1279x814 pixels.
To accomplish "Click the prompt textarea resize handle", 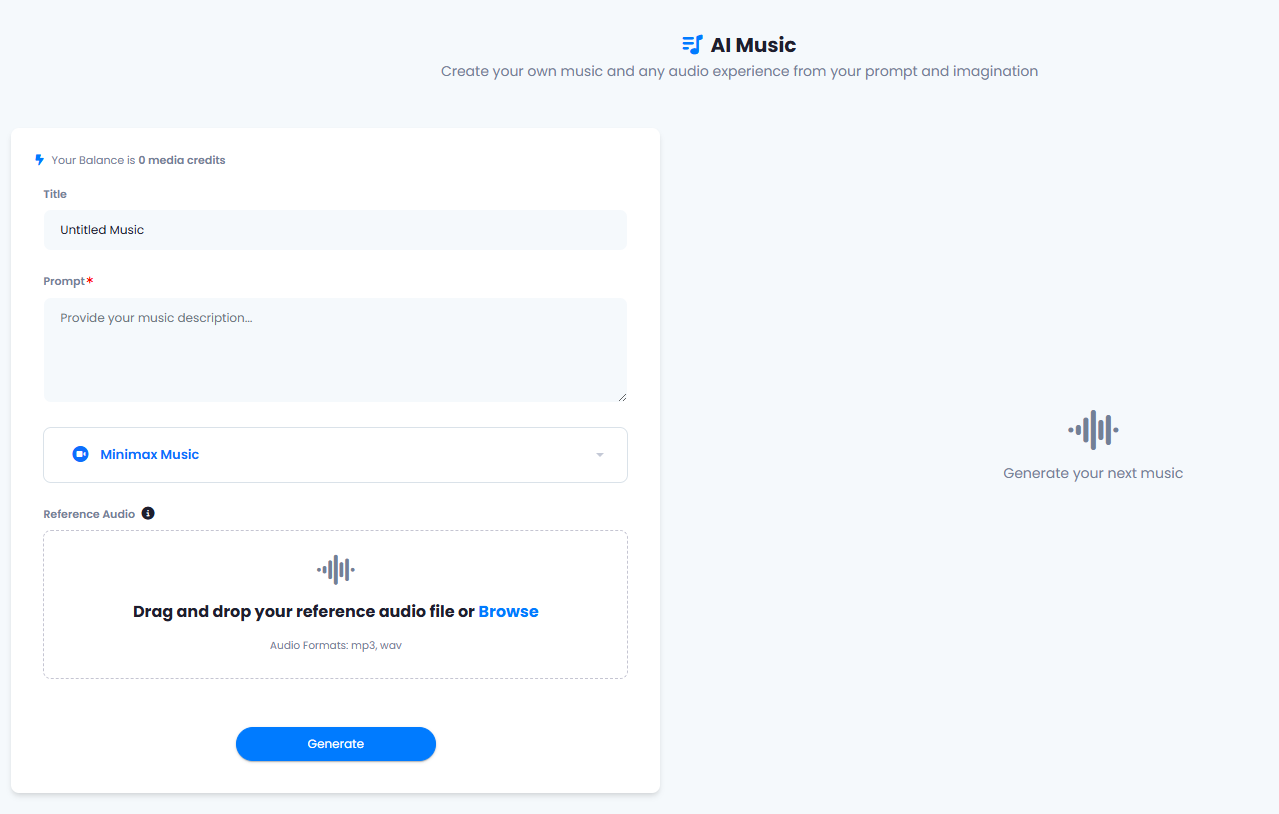I will click(621, 396).
